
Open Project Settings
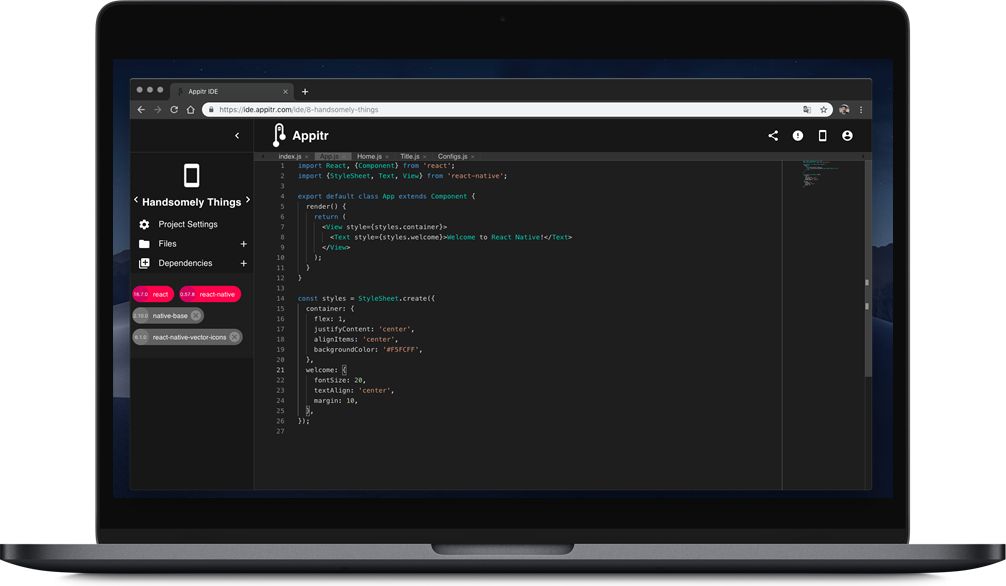click(x=187, y=224)
